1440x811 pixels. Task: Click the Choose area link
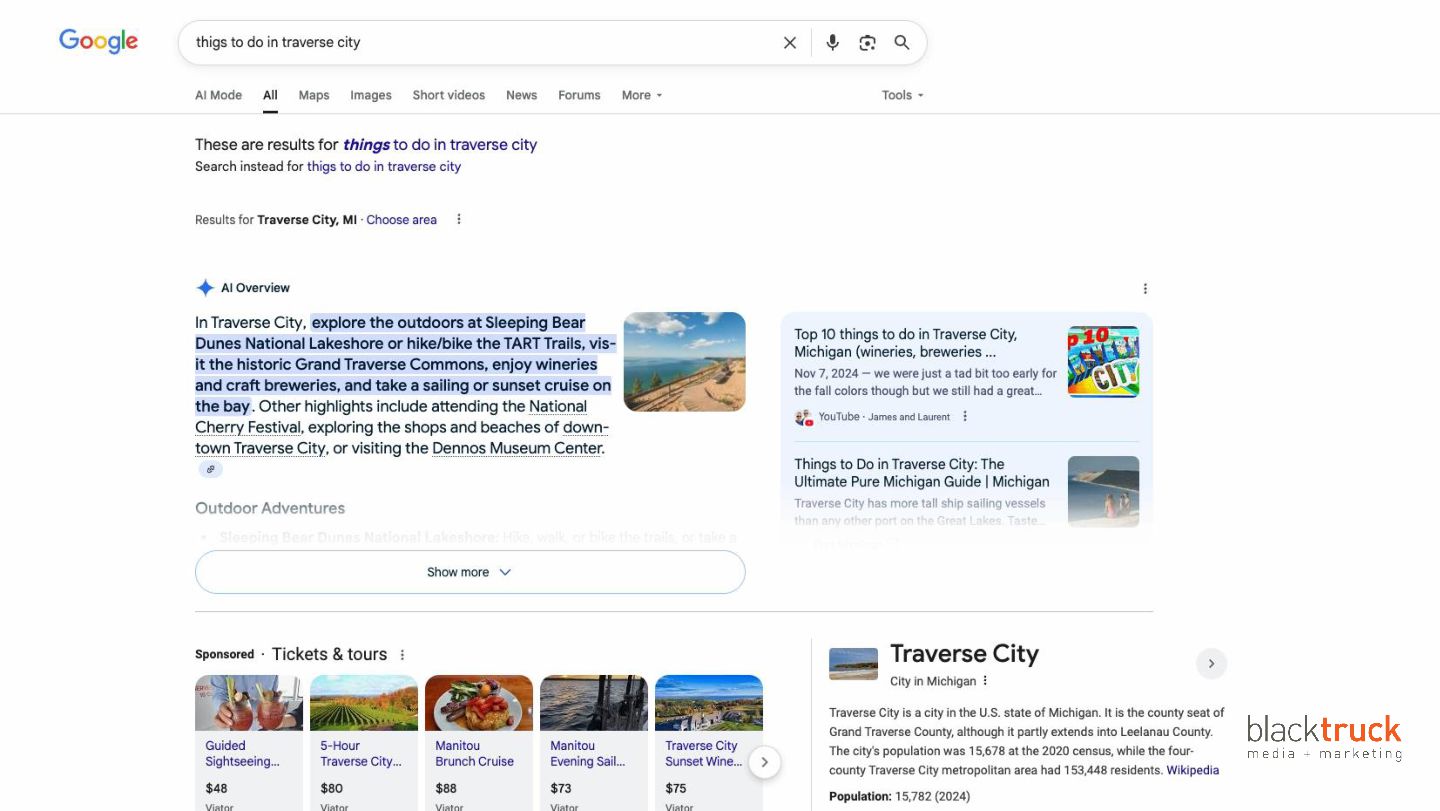click(x=402, y=220)
